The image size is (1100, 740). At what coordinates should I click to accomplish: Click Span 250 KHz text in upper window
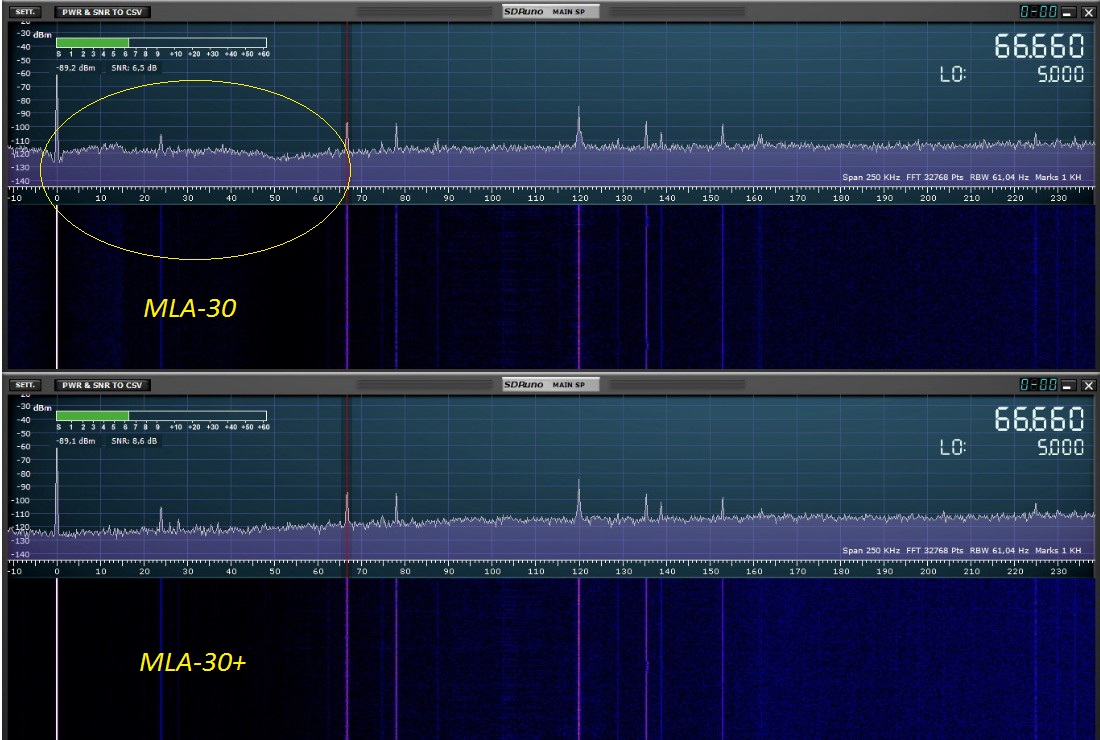(871, 177)
